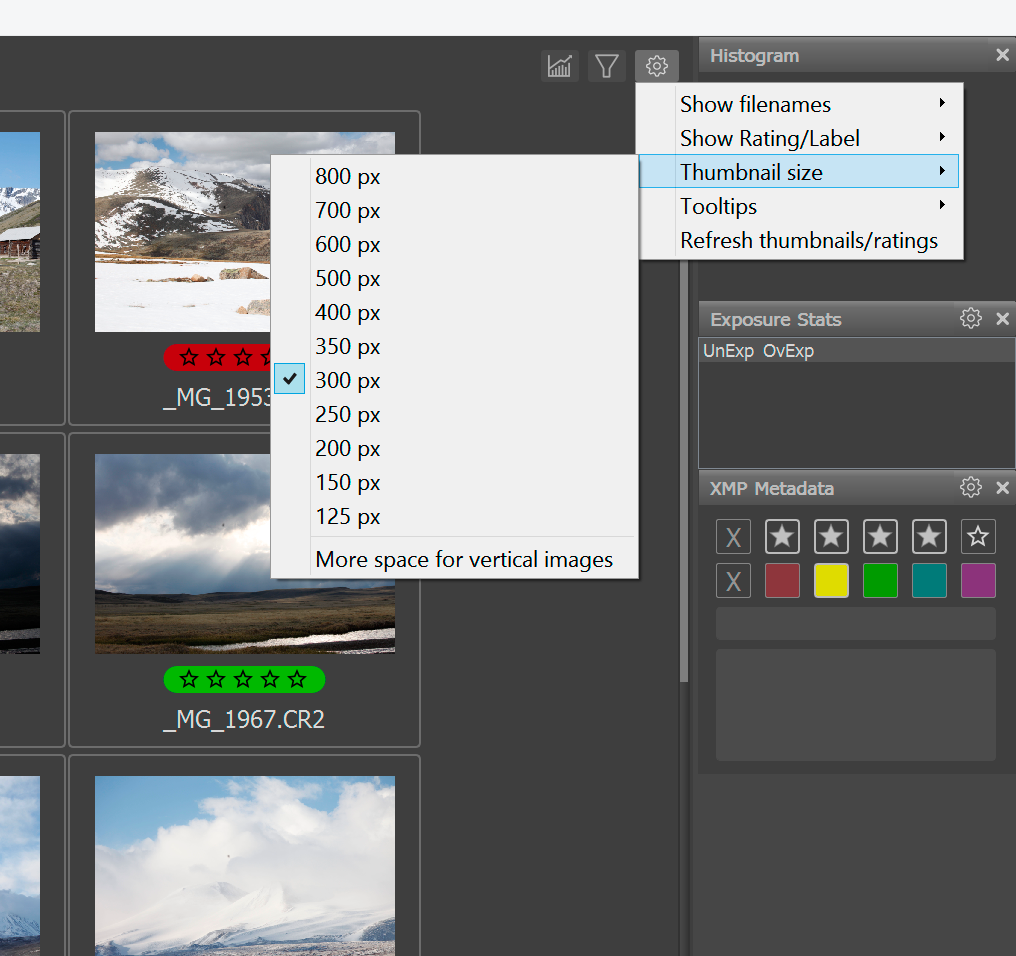The width and height of the screenshot is (1016, 956).
Task: Open the histogram chart icon in toolbar
Action: [x=560, y=67]
